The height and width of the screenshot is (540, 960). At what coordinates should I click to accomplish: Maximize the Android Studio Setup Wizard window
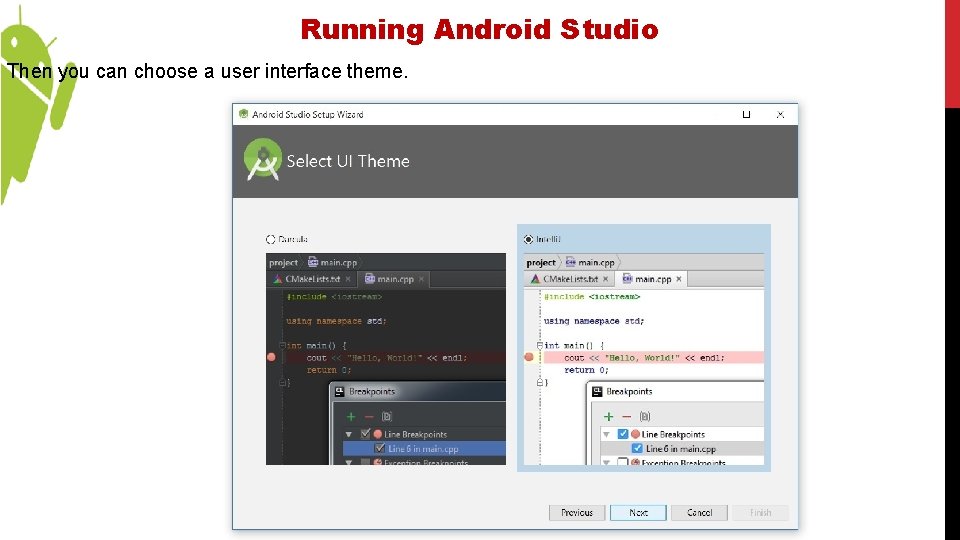[x=746, y=114]
